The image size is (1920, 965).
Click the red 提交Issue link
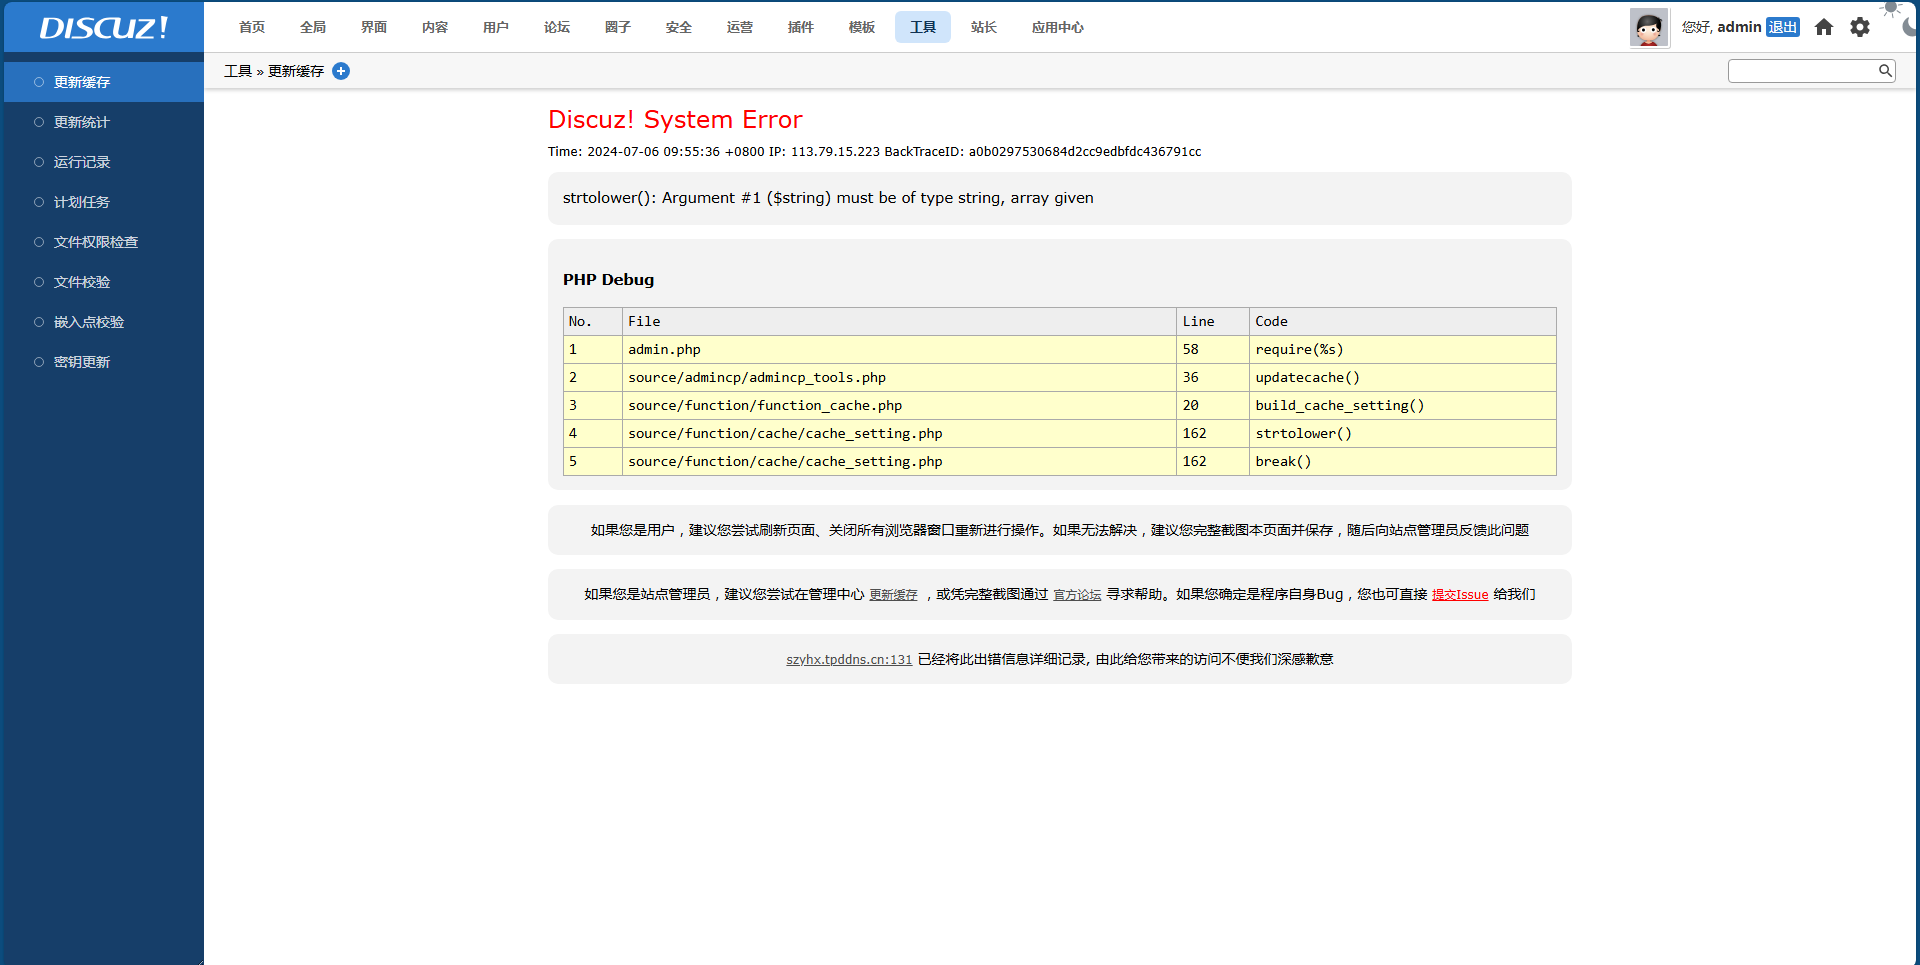point(1459,595)
